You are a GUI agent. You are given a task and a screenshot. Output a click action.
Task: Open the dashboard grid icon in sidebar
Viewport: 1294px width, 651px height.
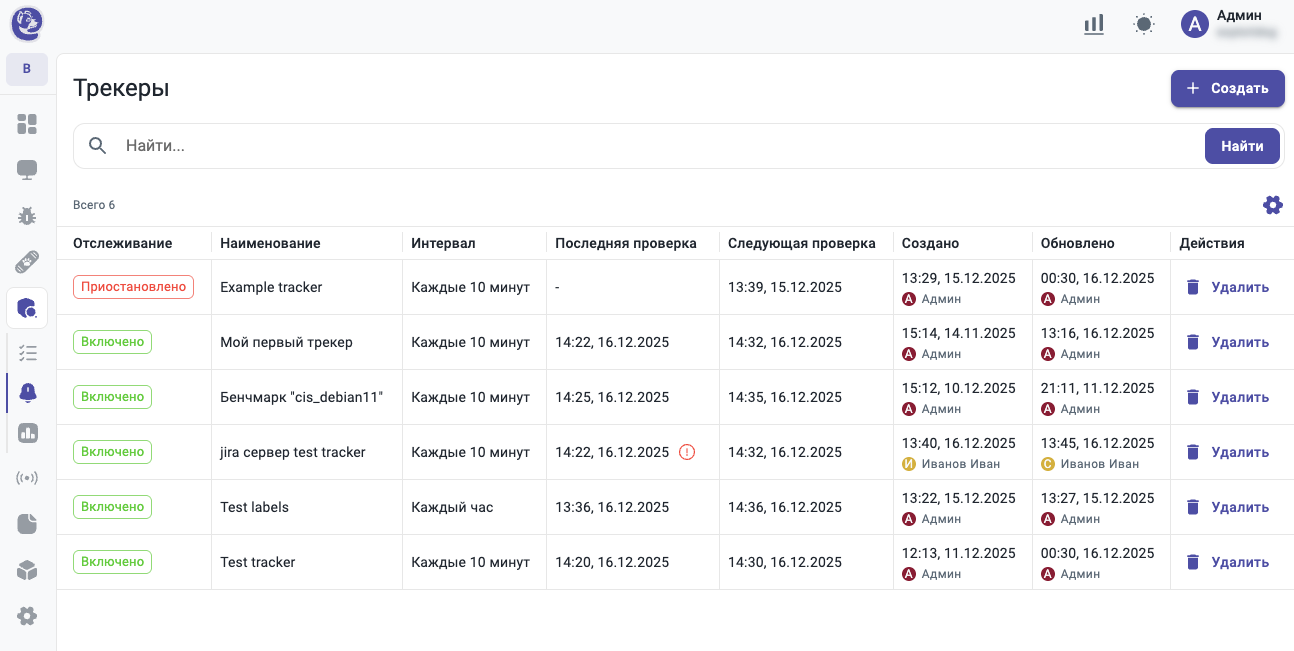tap(27, 124)
